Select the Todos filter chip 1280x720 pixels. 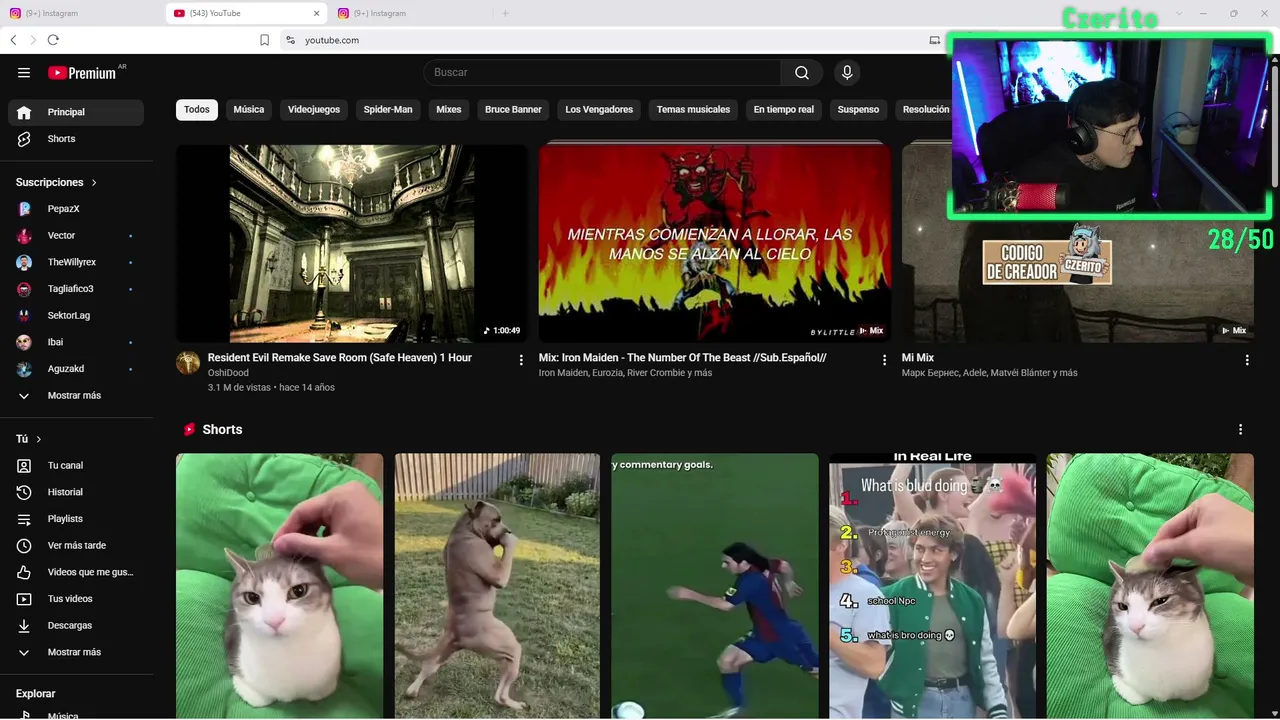pyautogui.click(x=197, y=110)
